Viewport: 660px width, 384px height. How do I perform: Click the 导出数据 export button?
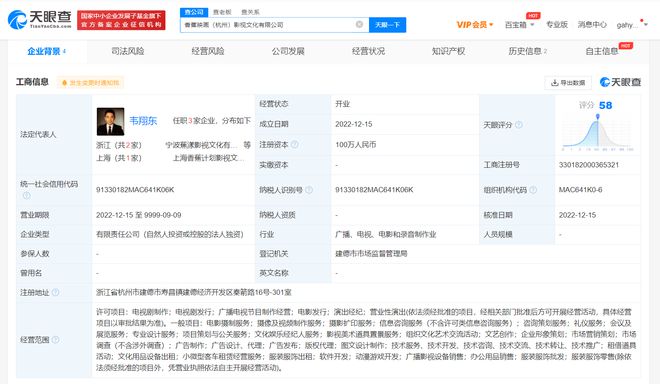[568, 83]
